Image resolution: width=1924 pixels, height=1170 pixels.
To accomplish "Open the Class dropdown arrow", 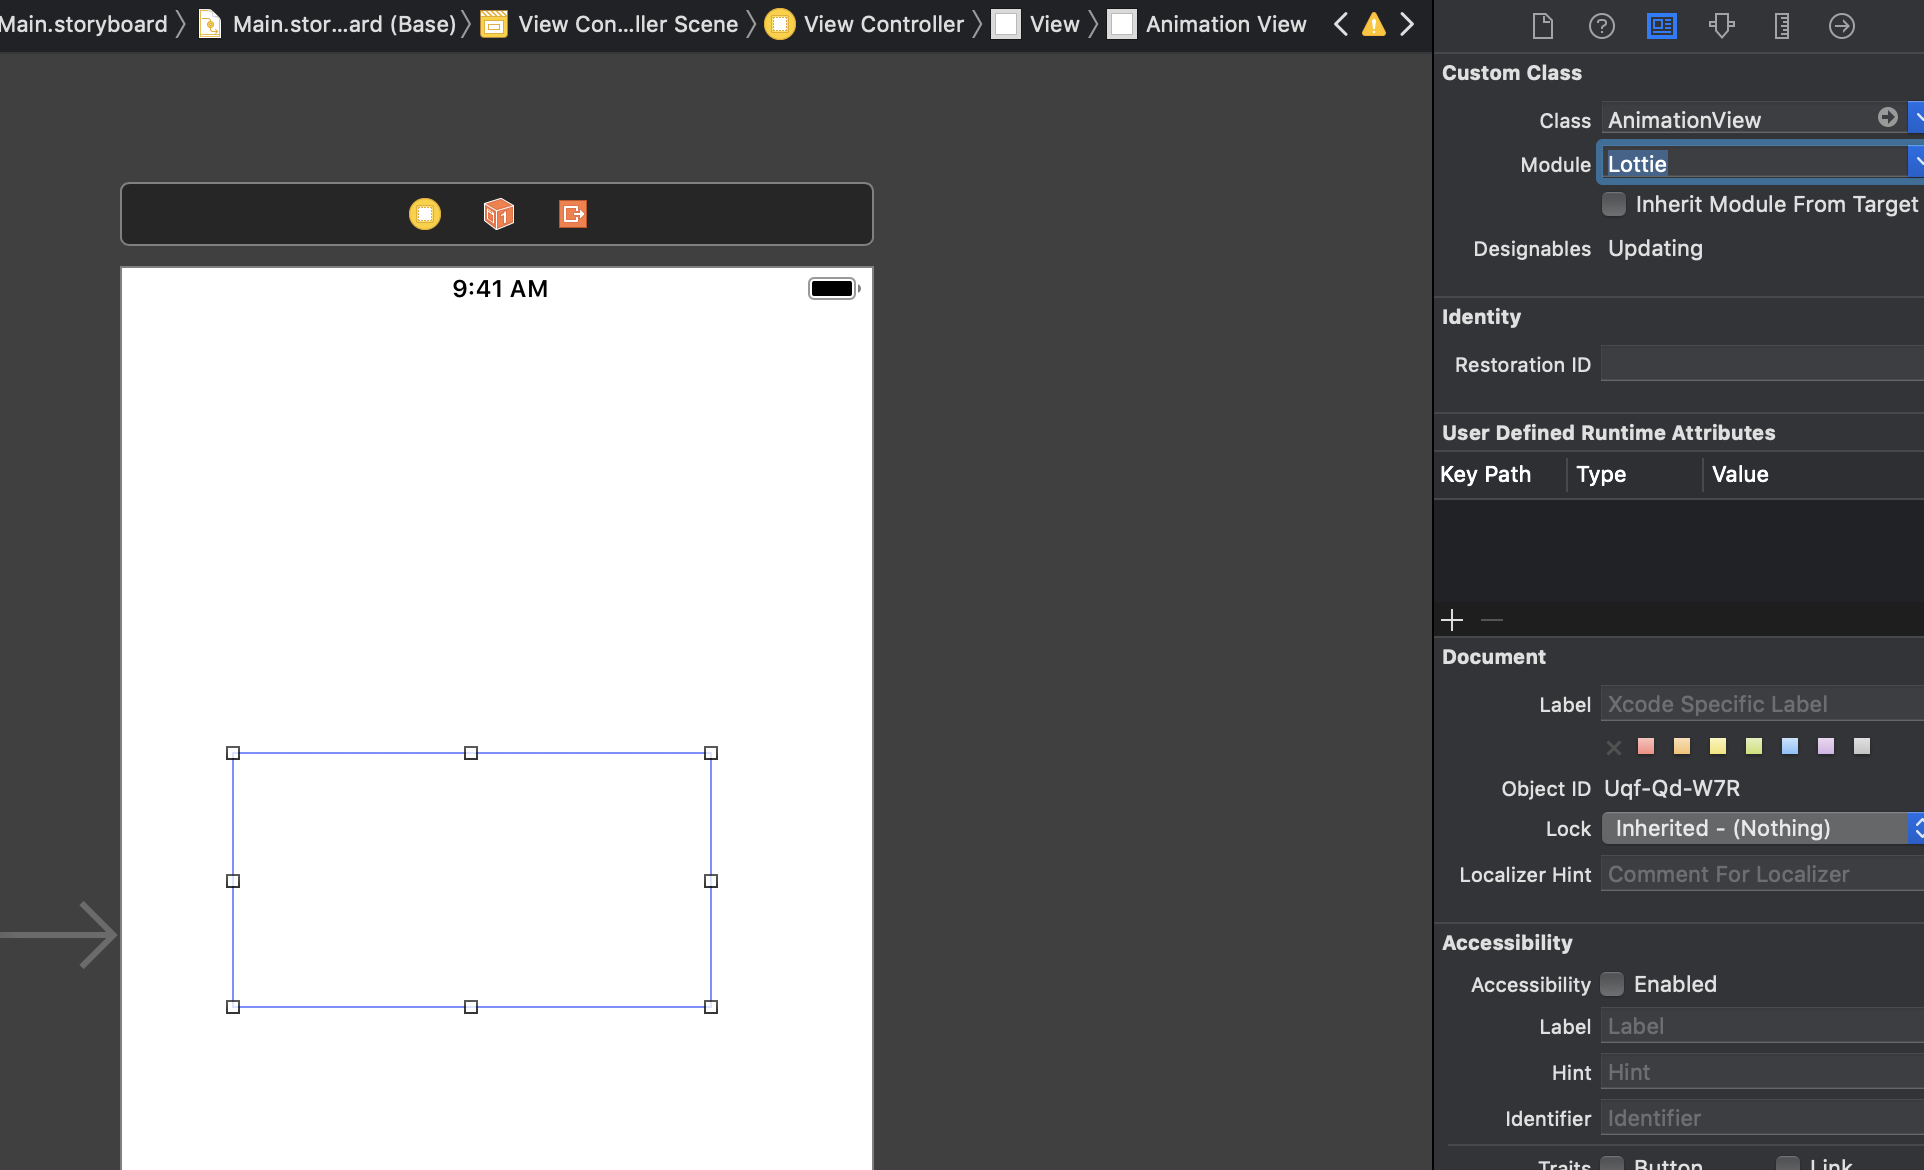I will click(1916, 118).
